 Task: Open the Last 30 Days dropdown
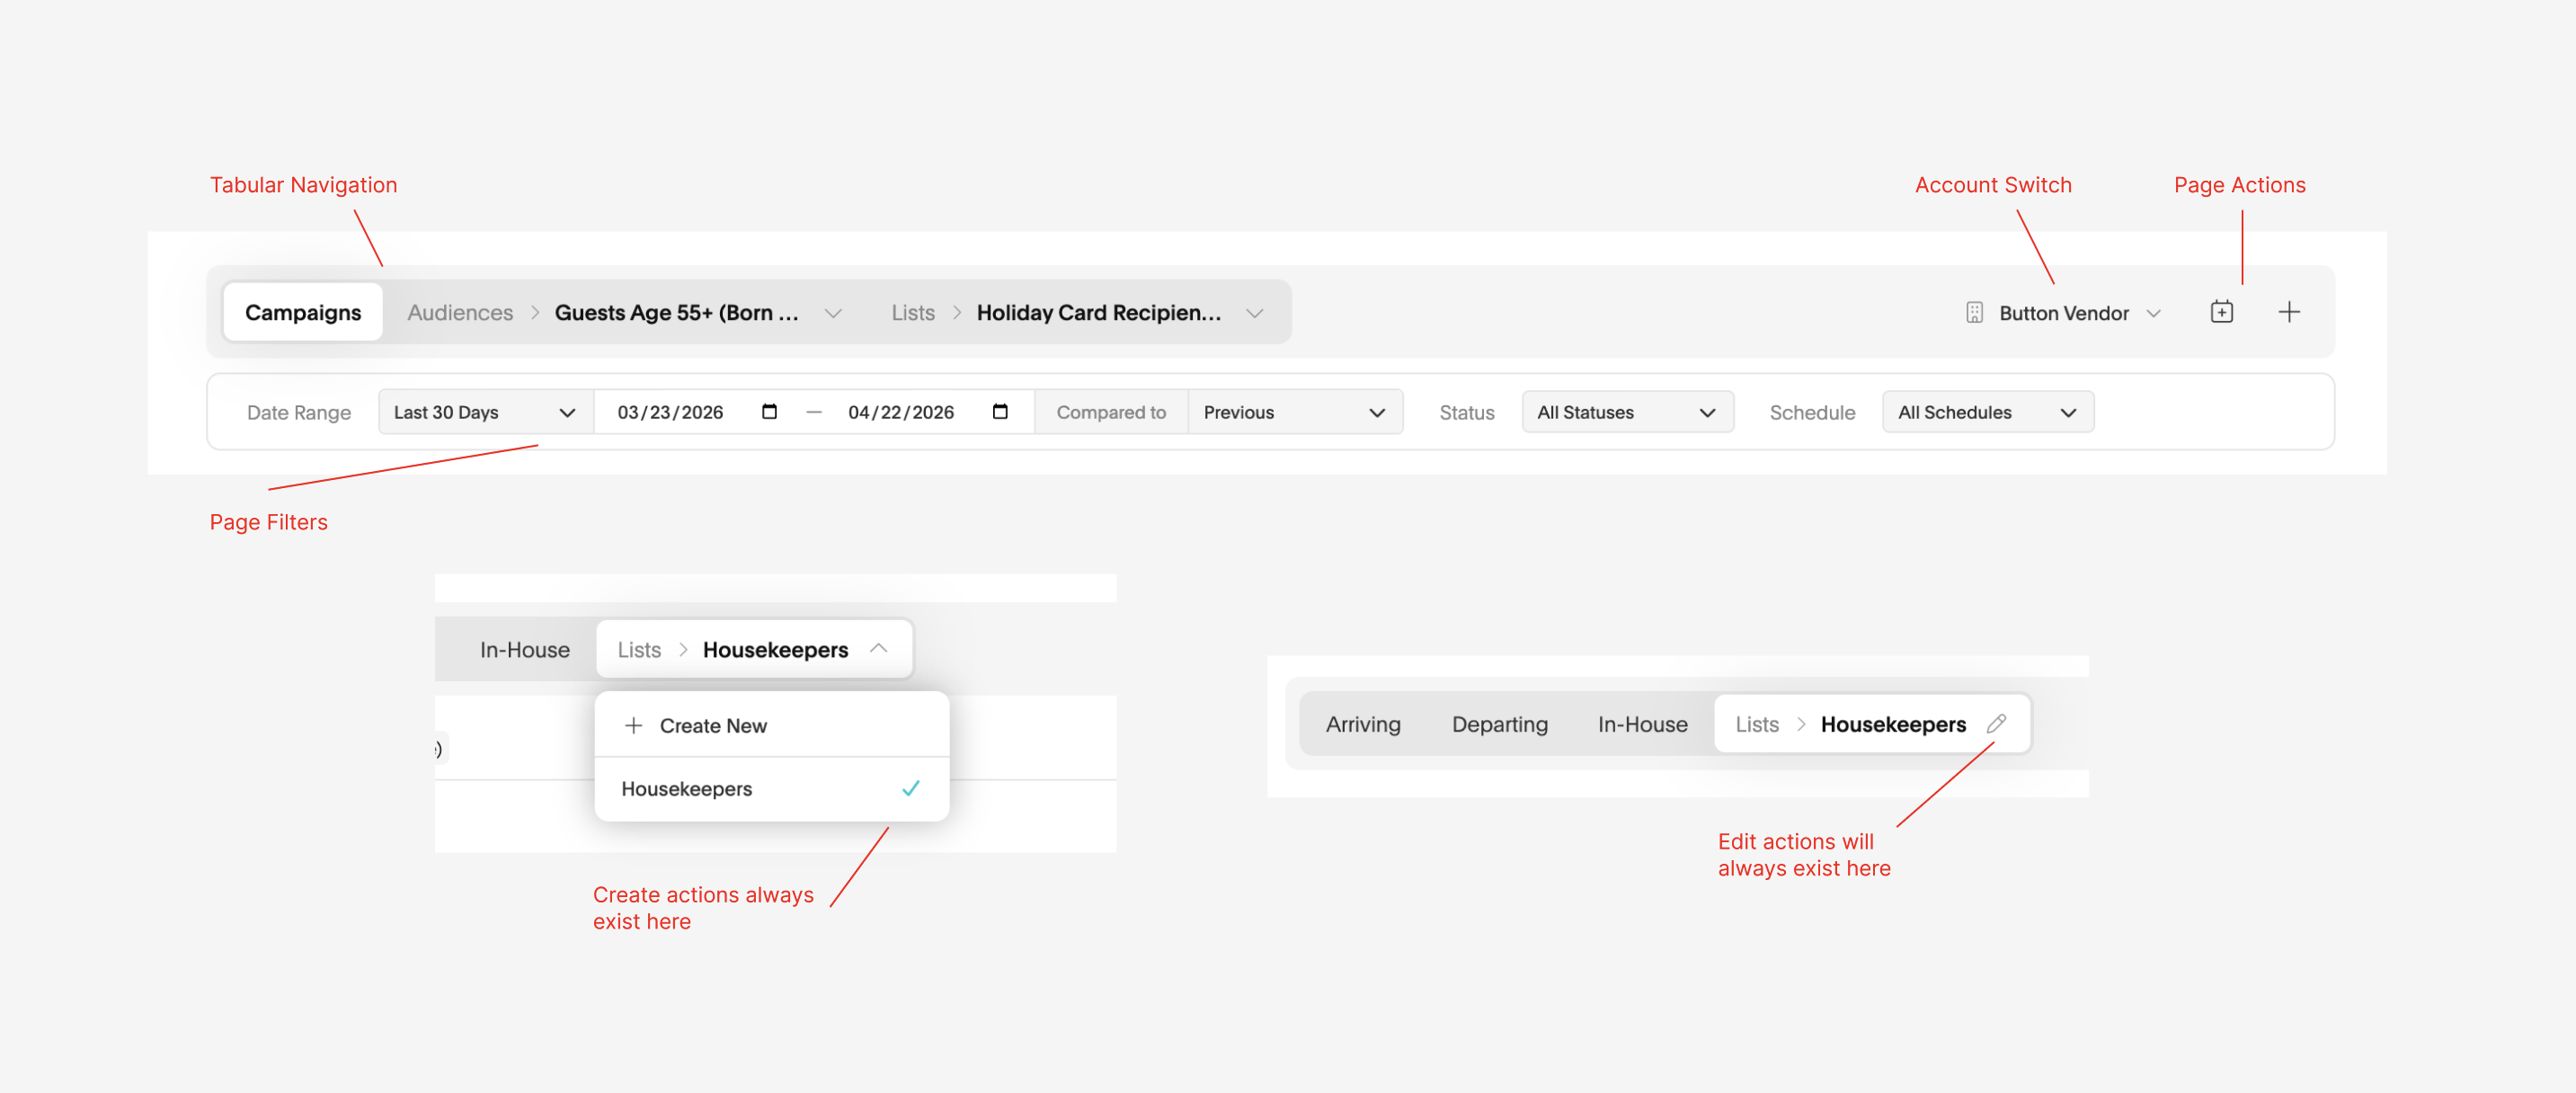coord(484,412)
